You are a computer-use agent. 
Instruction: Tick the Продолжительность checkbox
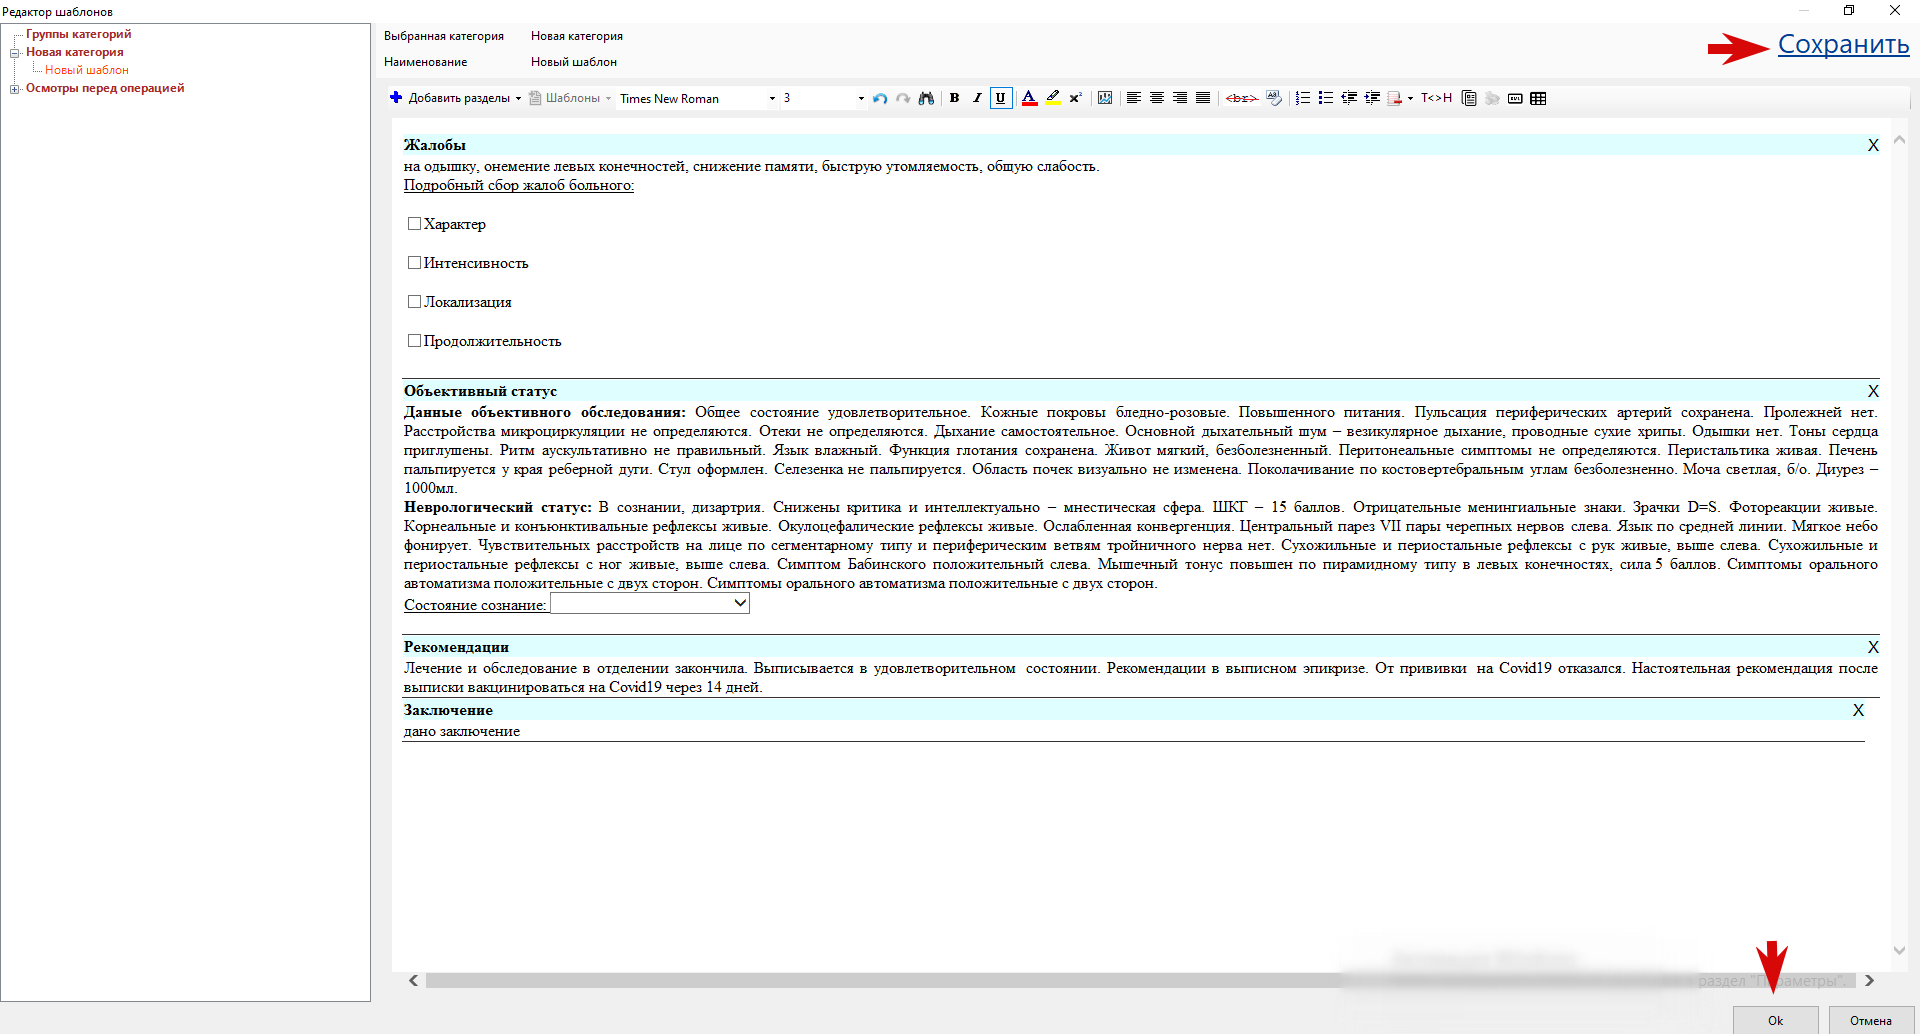414,341
